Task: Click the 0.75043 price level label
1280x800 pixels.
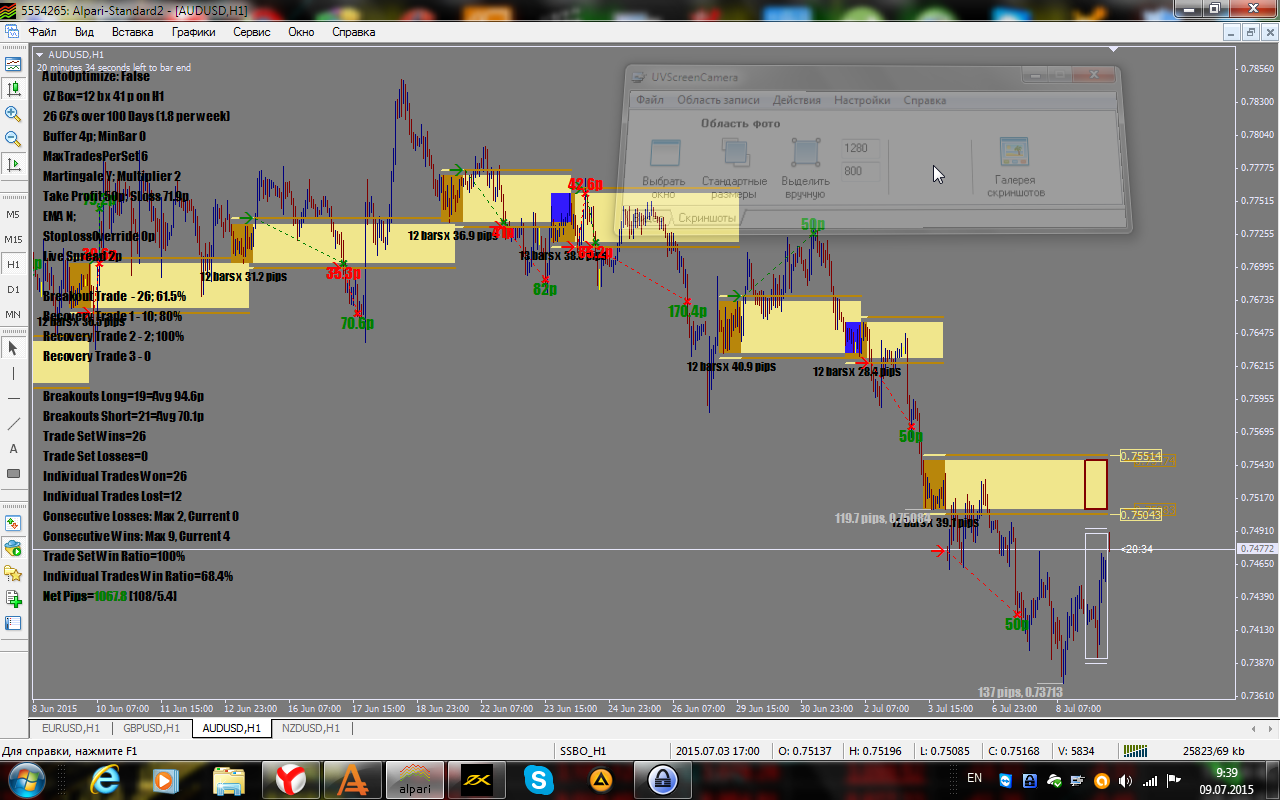Action: pyautogui.click(x=1141, y=514)
